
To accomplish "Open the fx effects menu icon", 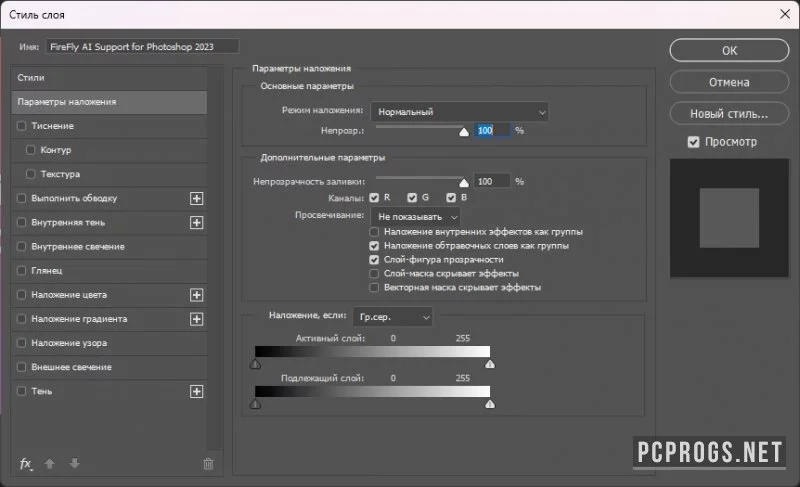I will pyautogui.click(x=26, y=464).
